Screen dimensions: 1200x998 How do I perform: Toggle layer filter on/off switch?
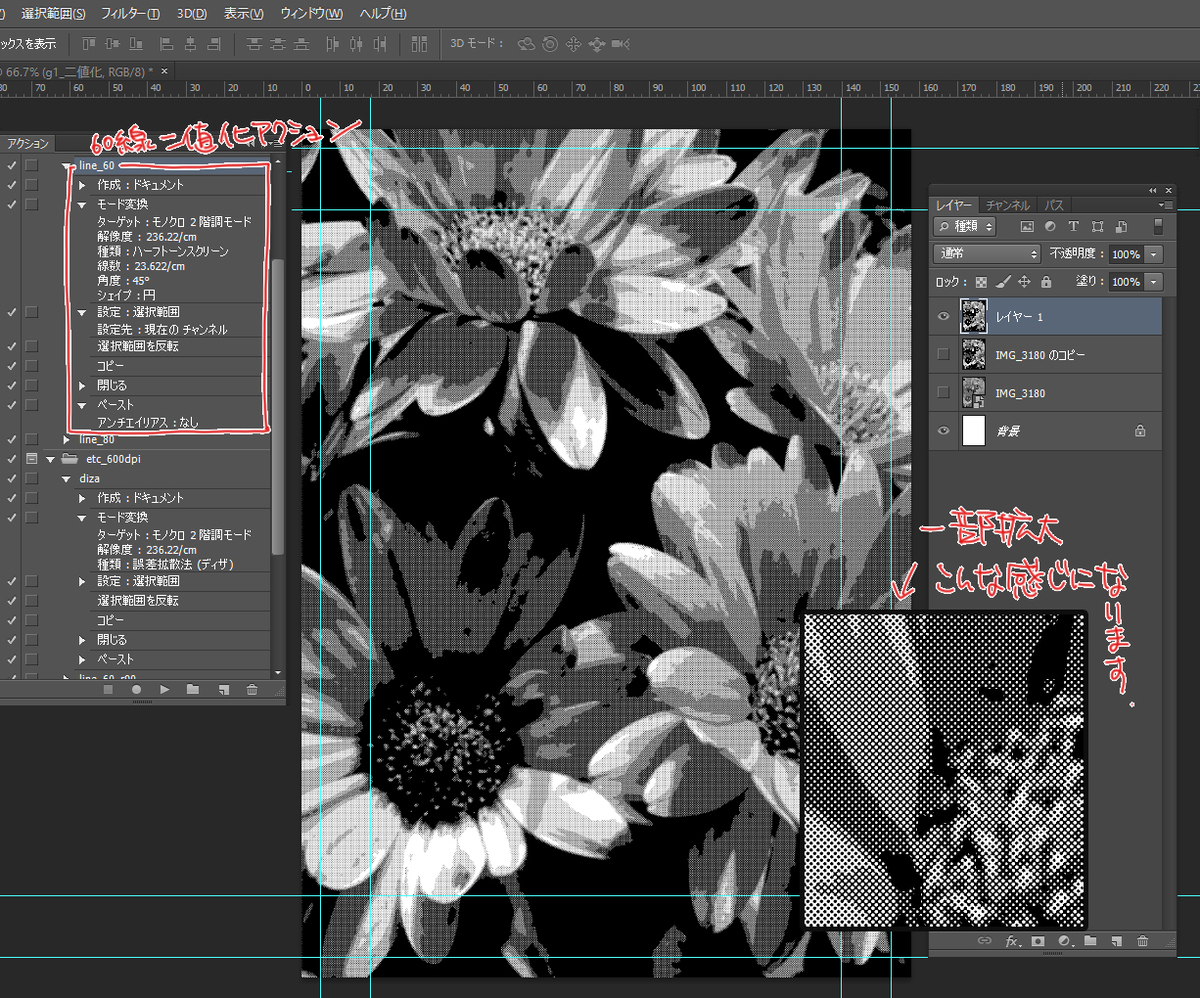pos(1158,227)
